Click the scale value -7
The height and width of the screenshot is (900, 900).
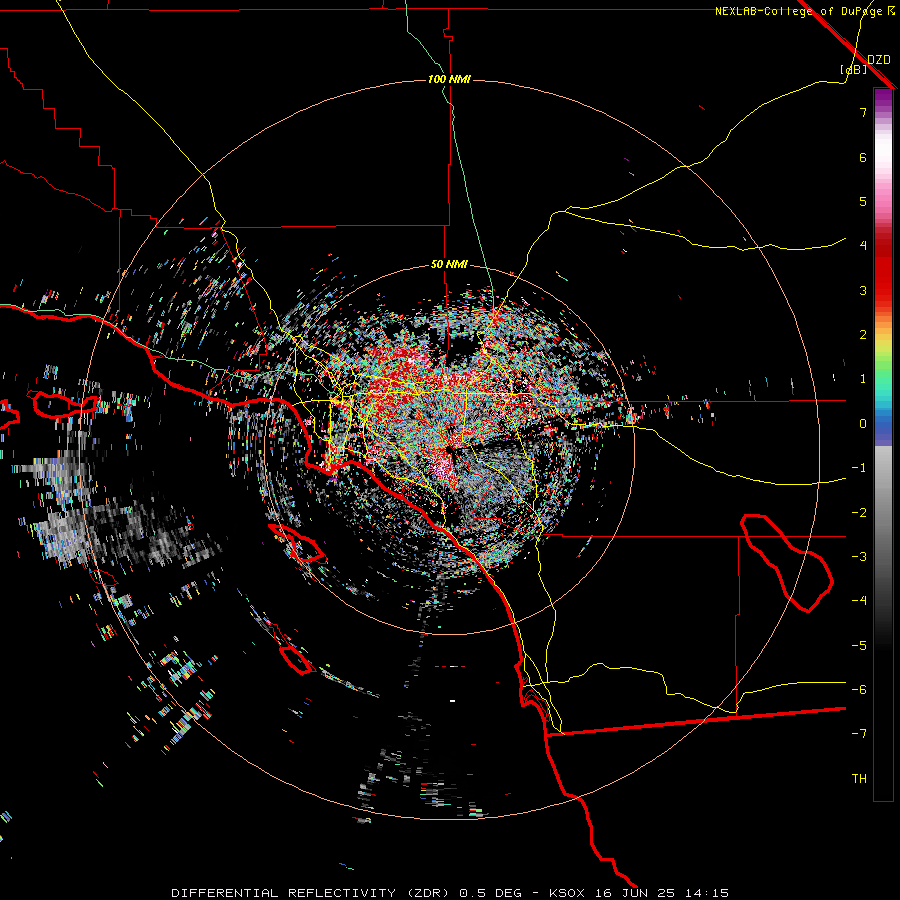tap(859, 734)
